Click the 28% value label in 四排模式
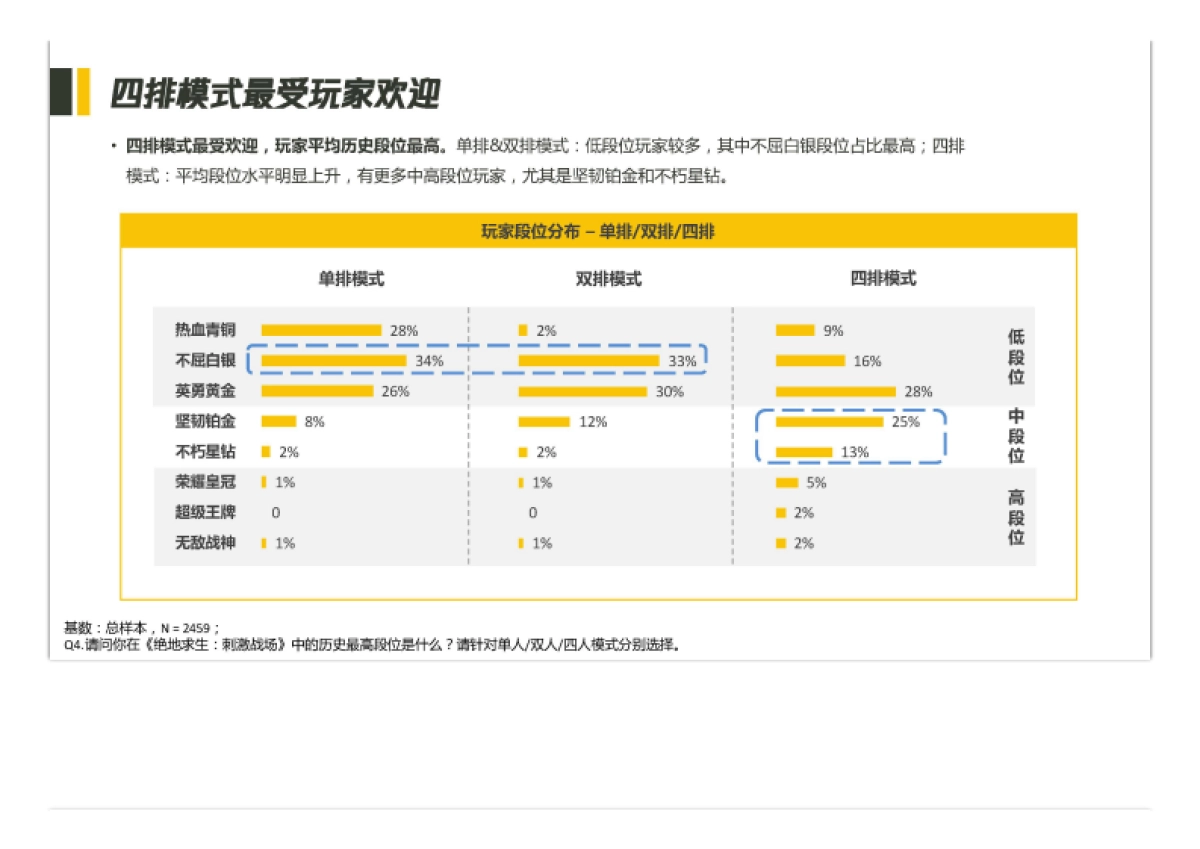The image size is (1200, 849). pyautogui.click(x=918, y=392)
